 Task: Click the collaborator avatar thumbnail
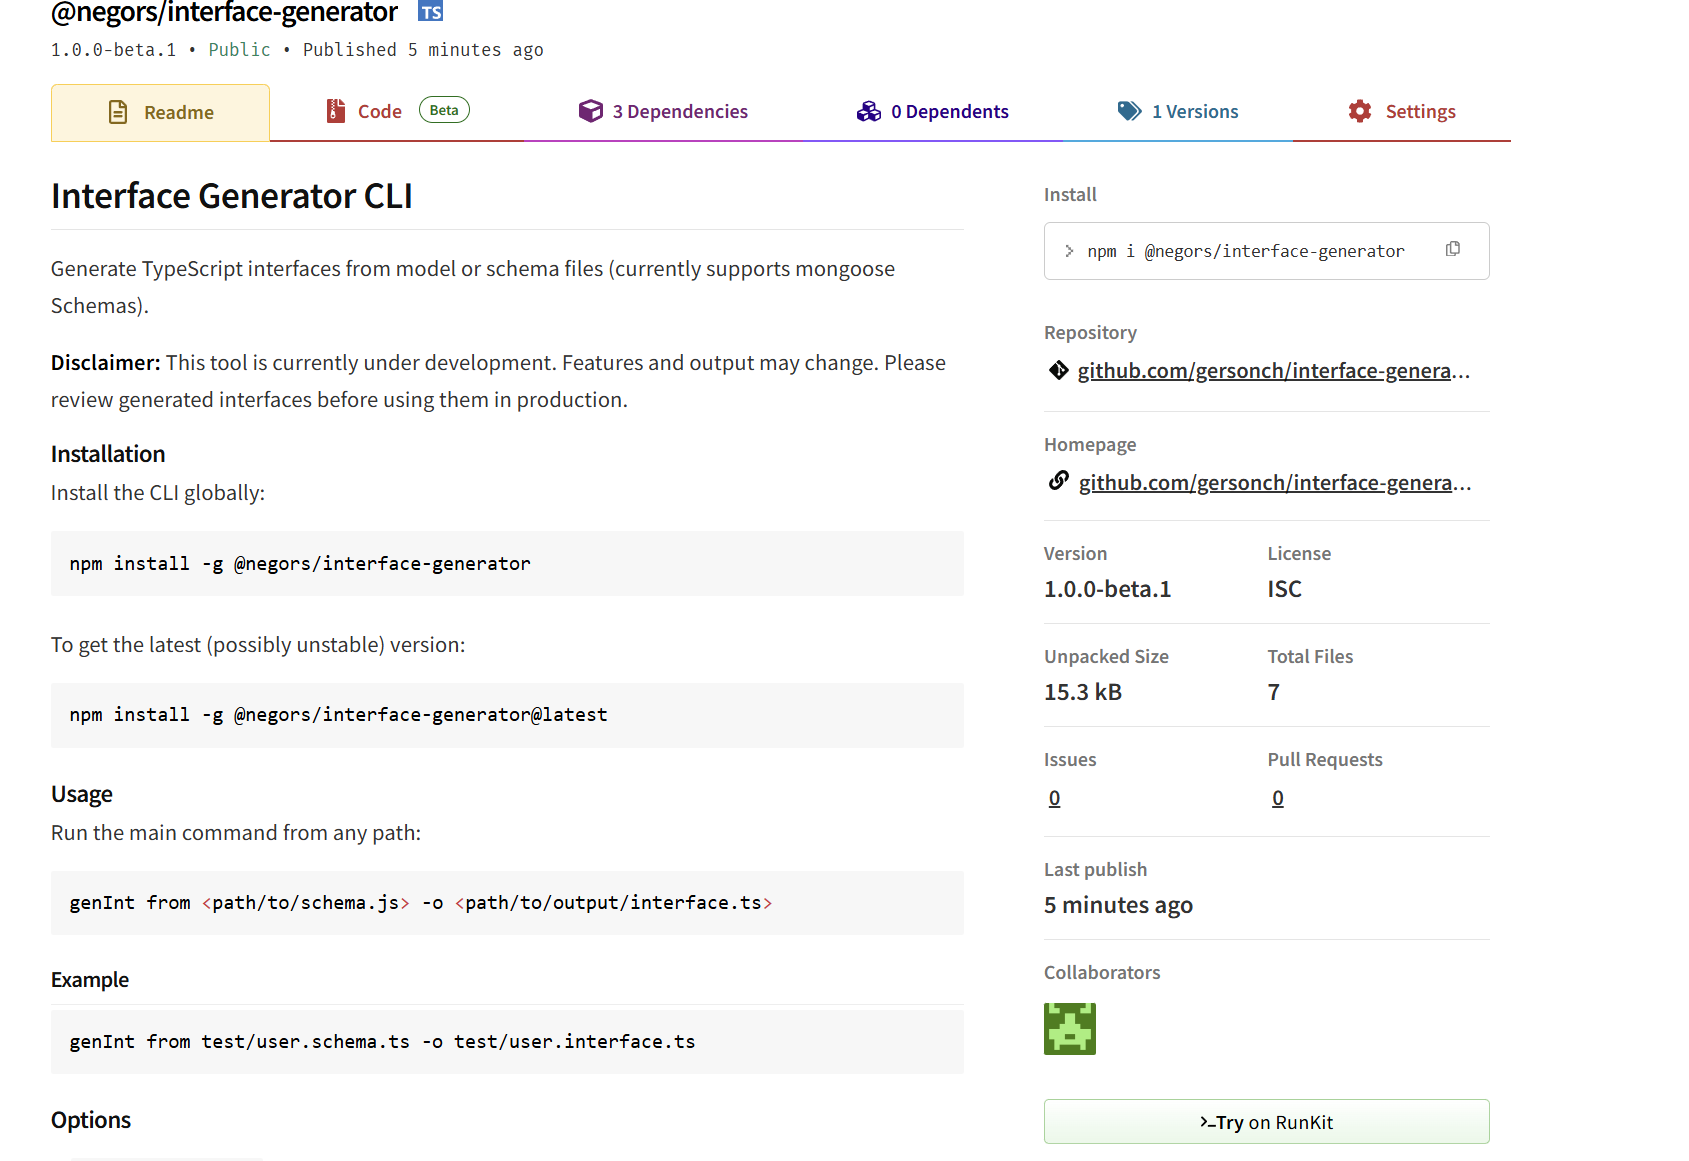click(1070, 1029)
